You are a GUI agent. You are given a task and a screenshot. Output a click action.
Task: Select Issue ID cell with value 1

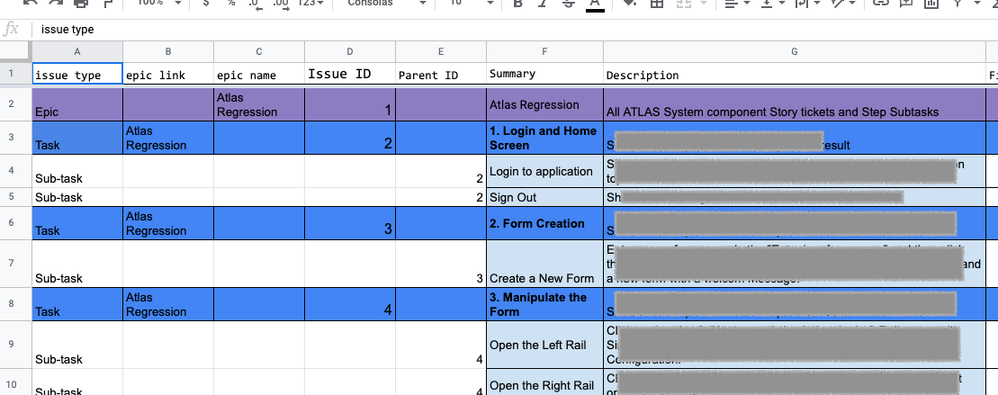pos(350,104)
